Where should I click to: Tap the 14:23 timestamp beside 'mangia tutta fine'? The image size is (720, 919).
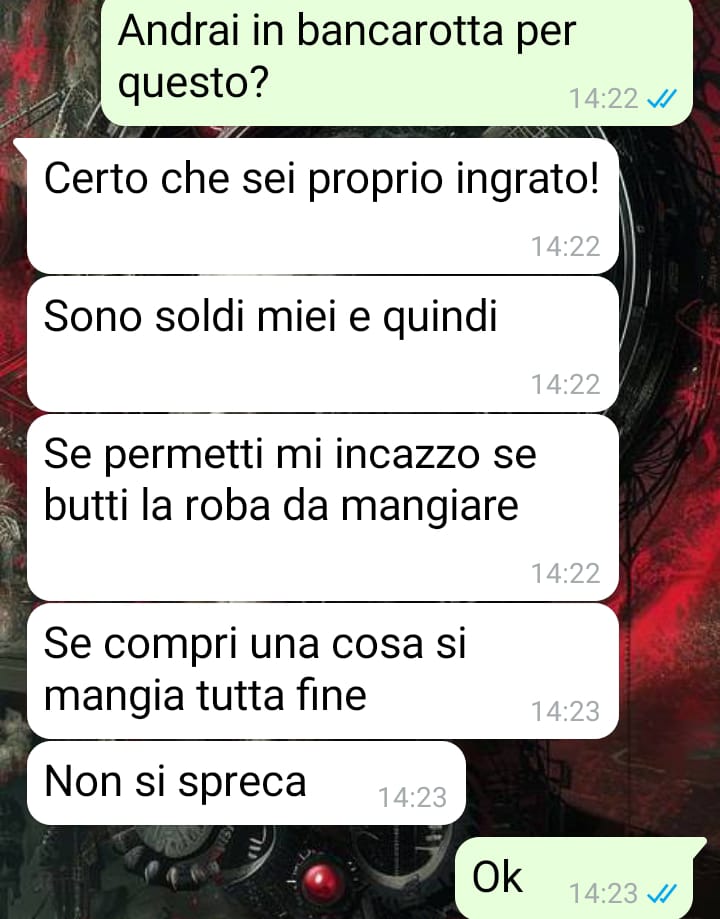coord(565,712)
